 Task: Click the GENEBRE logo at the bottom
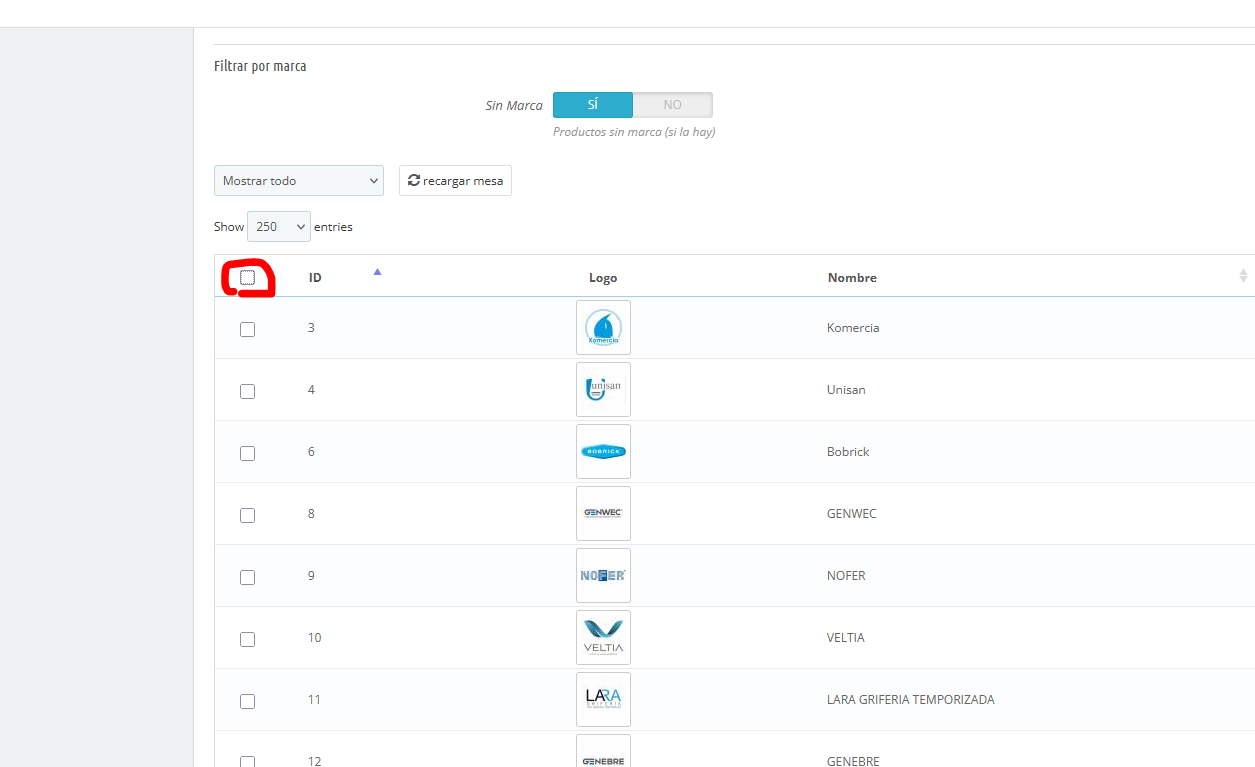pyautogui.click(x=603, y=755)
